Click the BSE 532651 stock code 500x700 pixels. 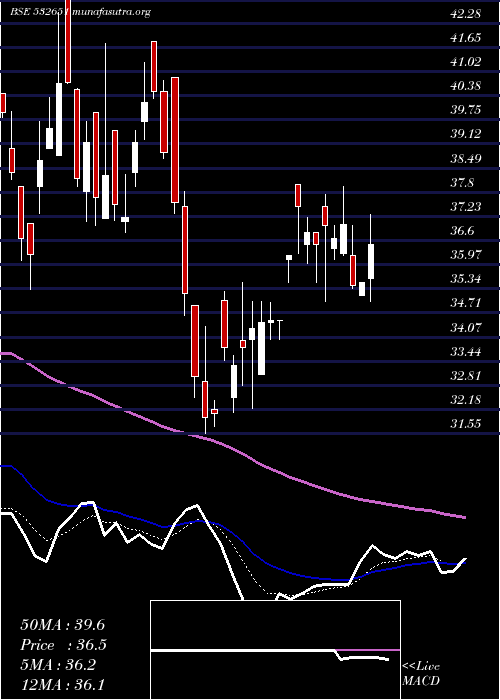click(x=39, y=12)
